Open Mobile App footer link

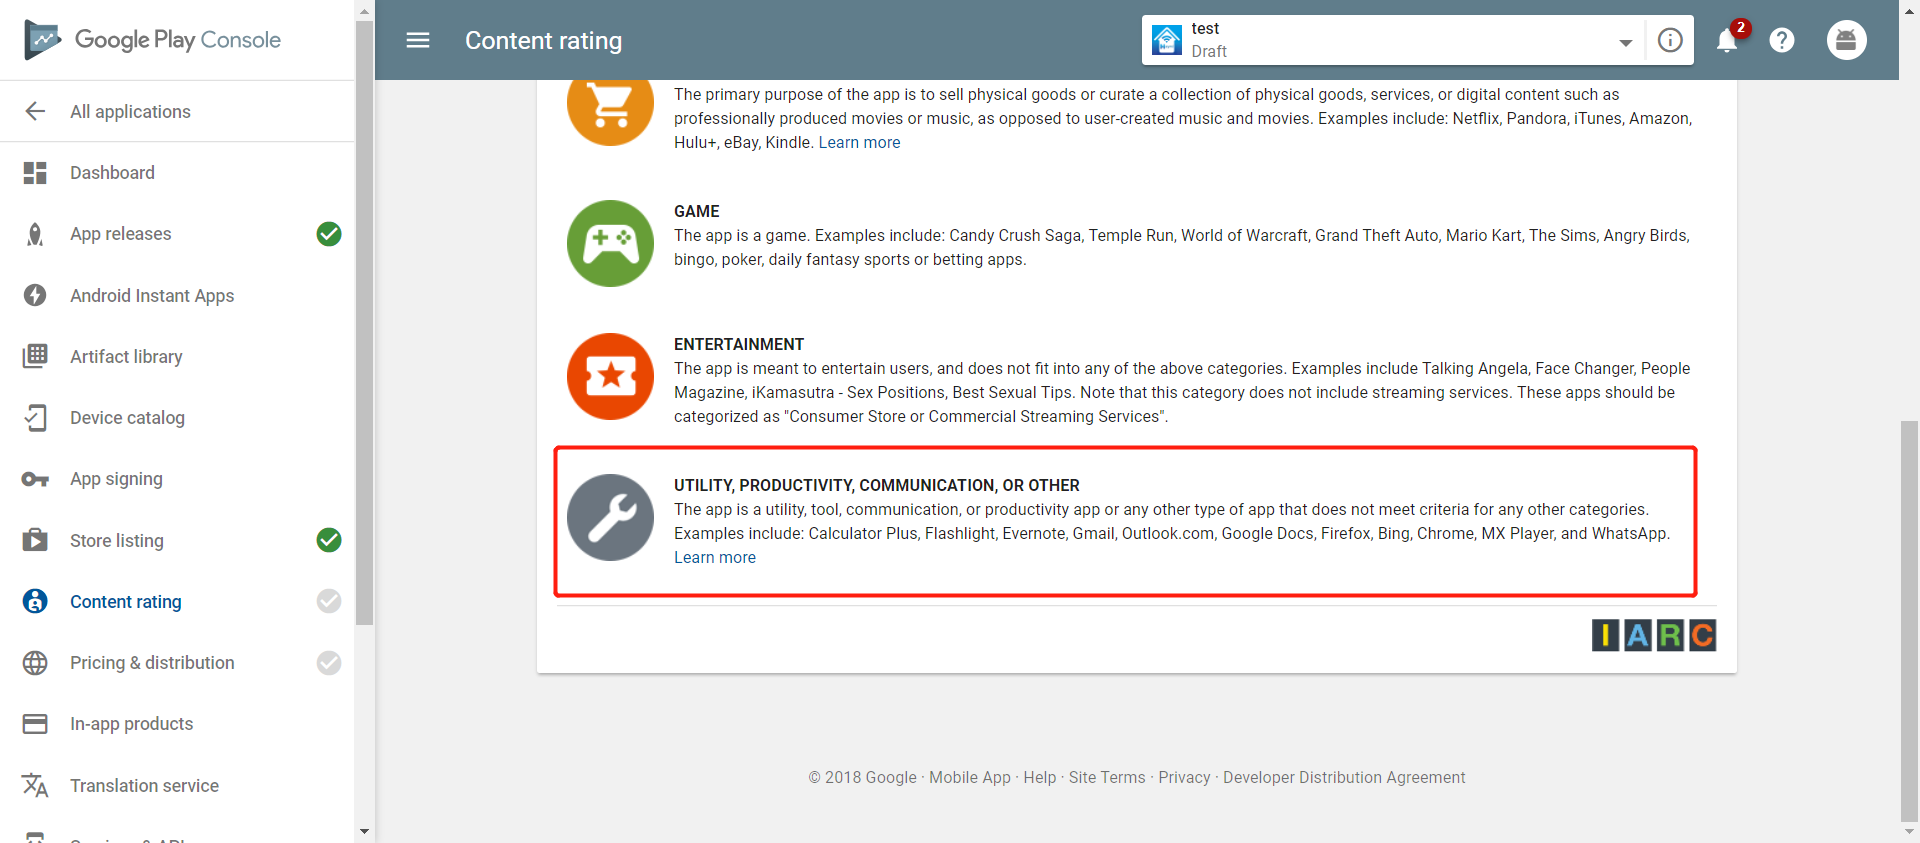(x=970, y=777)
